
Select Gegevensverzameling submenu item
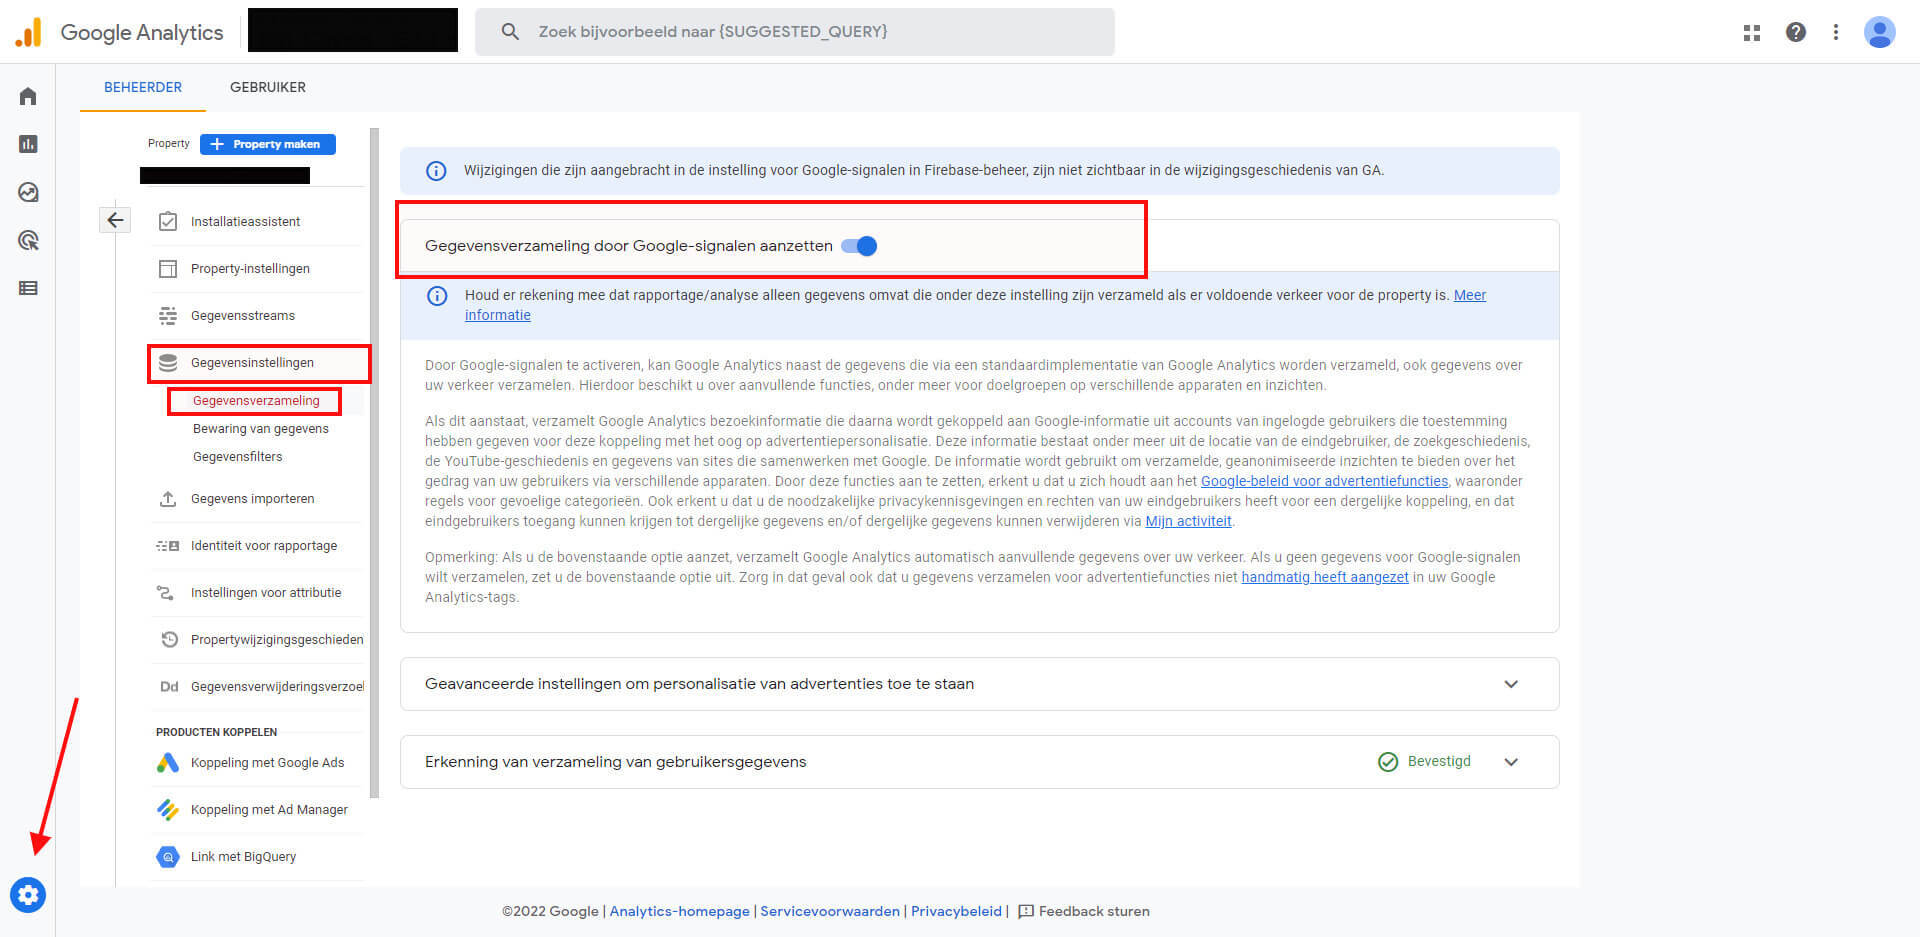[256, 400]
